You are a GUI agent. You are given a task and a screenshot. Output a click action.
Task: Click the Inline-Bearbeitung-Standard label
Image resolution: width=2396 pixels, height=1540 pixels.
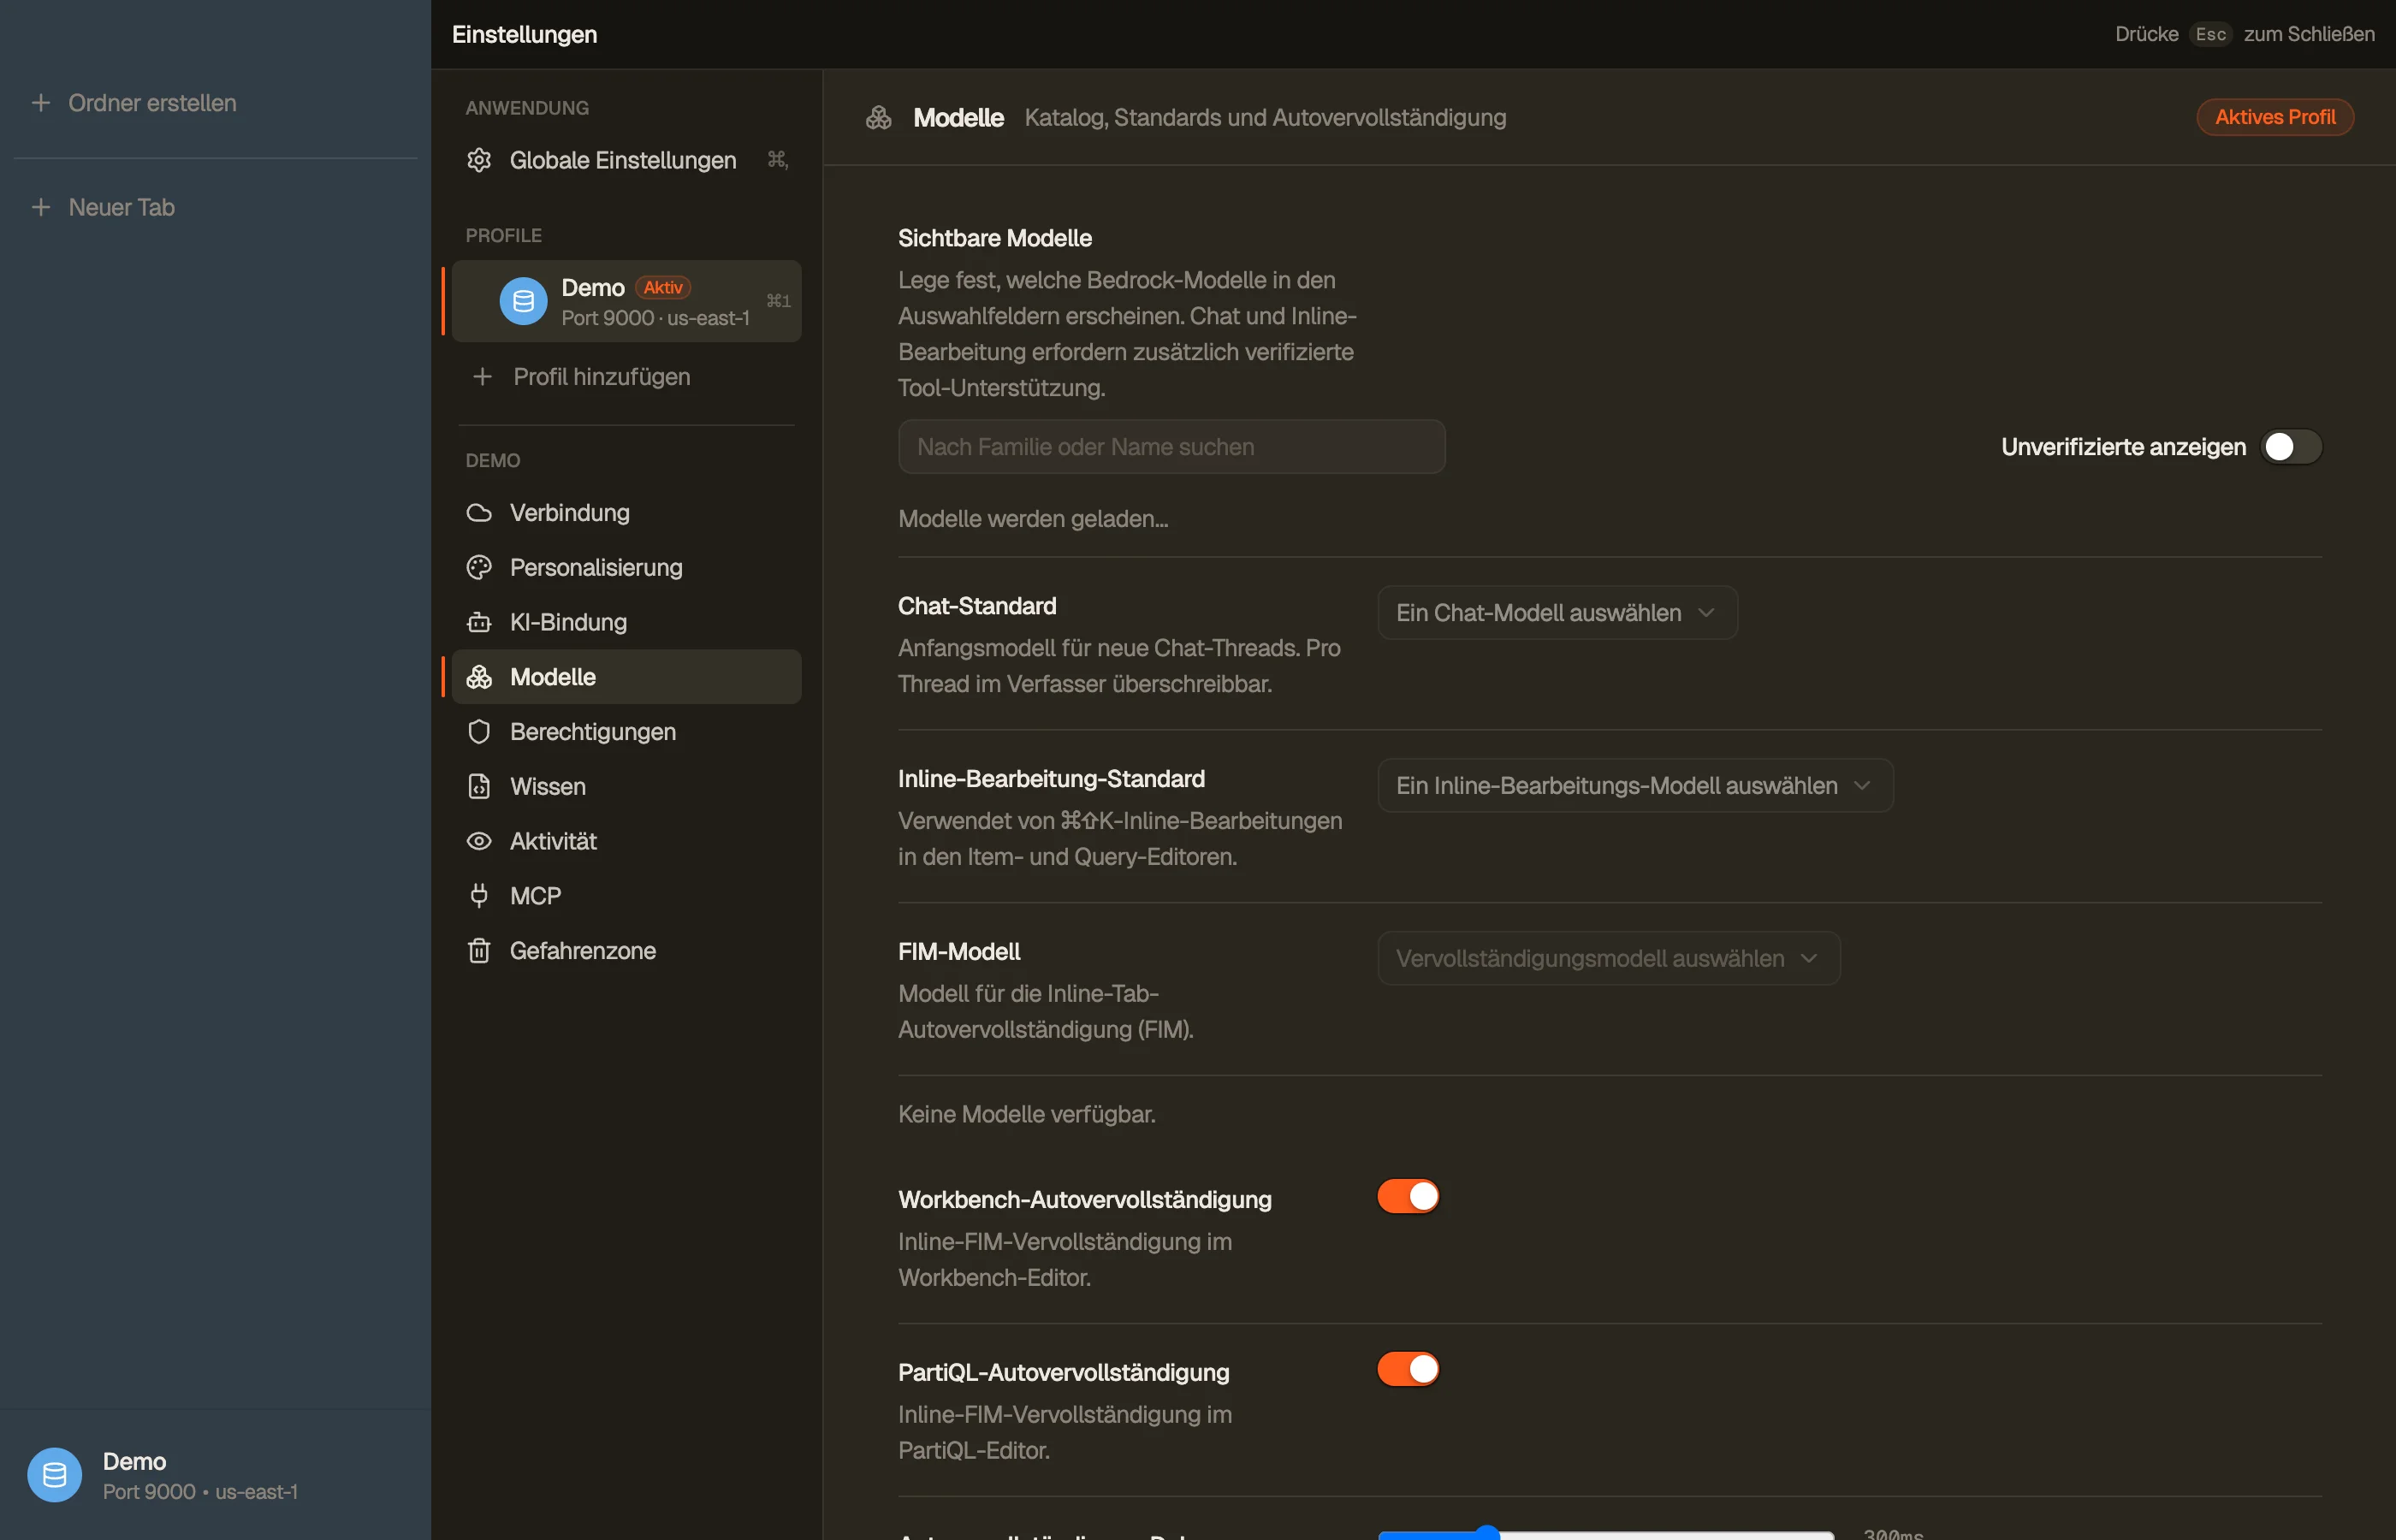1051,779
